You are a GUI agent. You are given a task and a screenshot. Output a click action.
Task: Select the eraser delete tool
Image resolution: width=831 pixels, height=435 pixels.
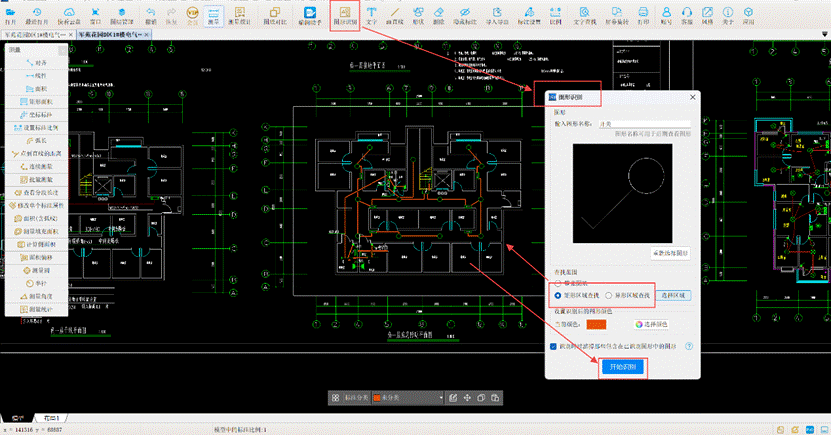coord(438,15)
